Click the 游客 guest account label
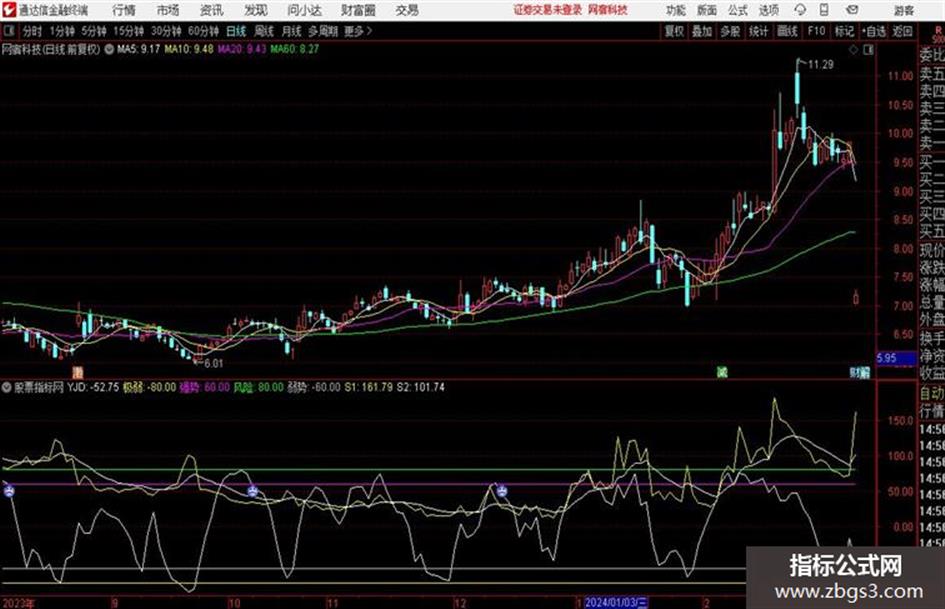This screenshot has width=945, height=609. [x=903, y=10]
